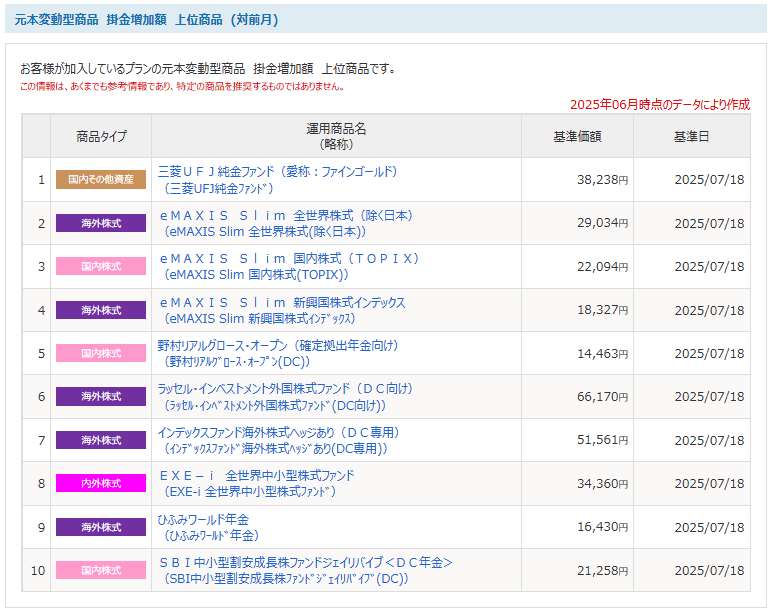The image size is (774, 609).
Task: Click 海外株式 badge in row 2
Action: pyautogui.click(x=101, y=223)
